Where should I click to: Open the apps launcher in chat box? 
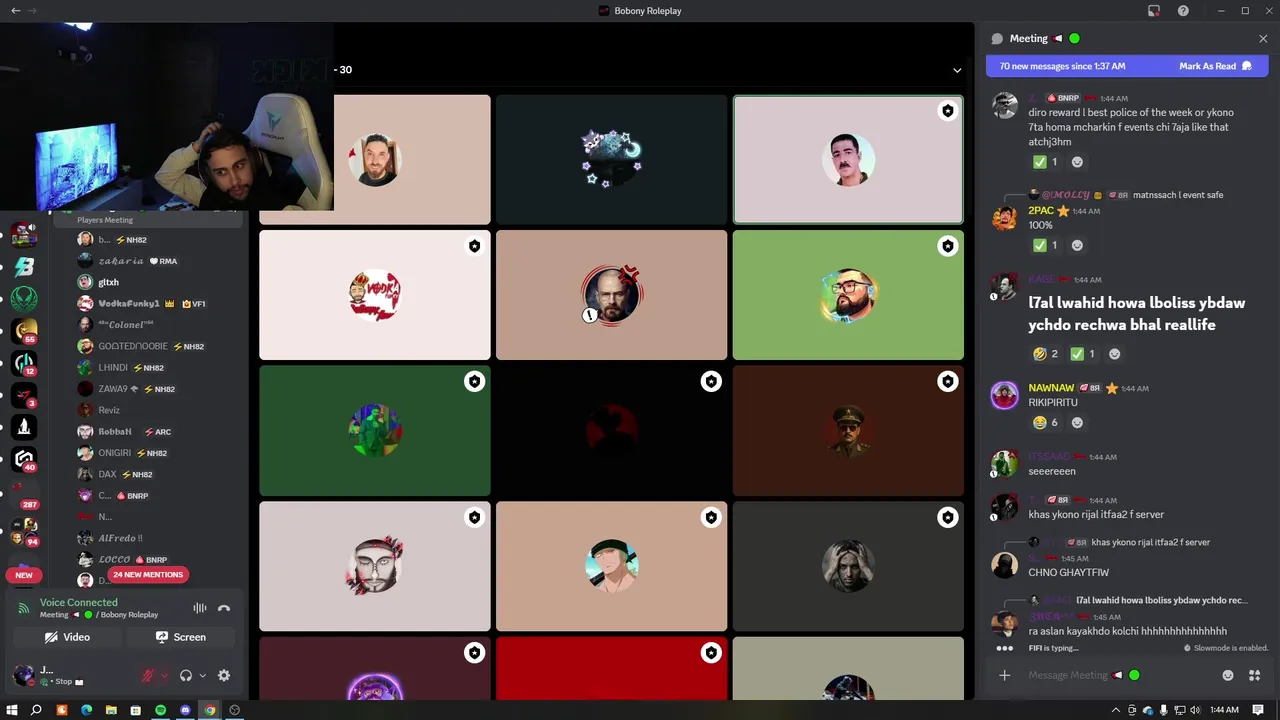coord(1254,675)
